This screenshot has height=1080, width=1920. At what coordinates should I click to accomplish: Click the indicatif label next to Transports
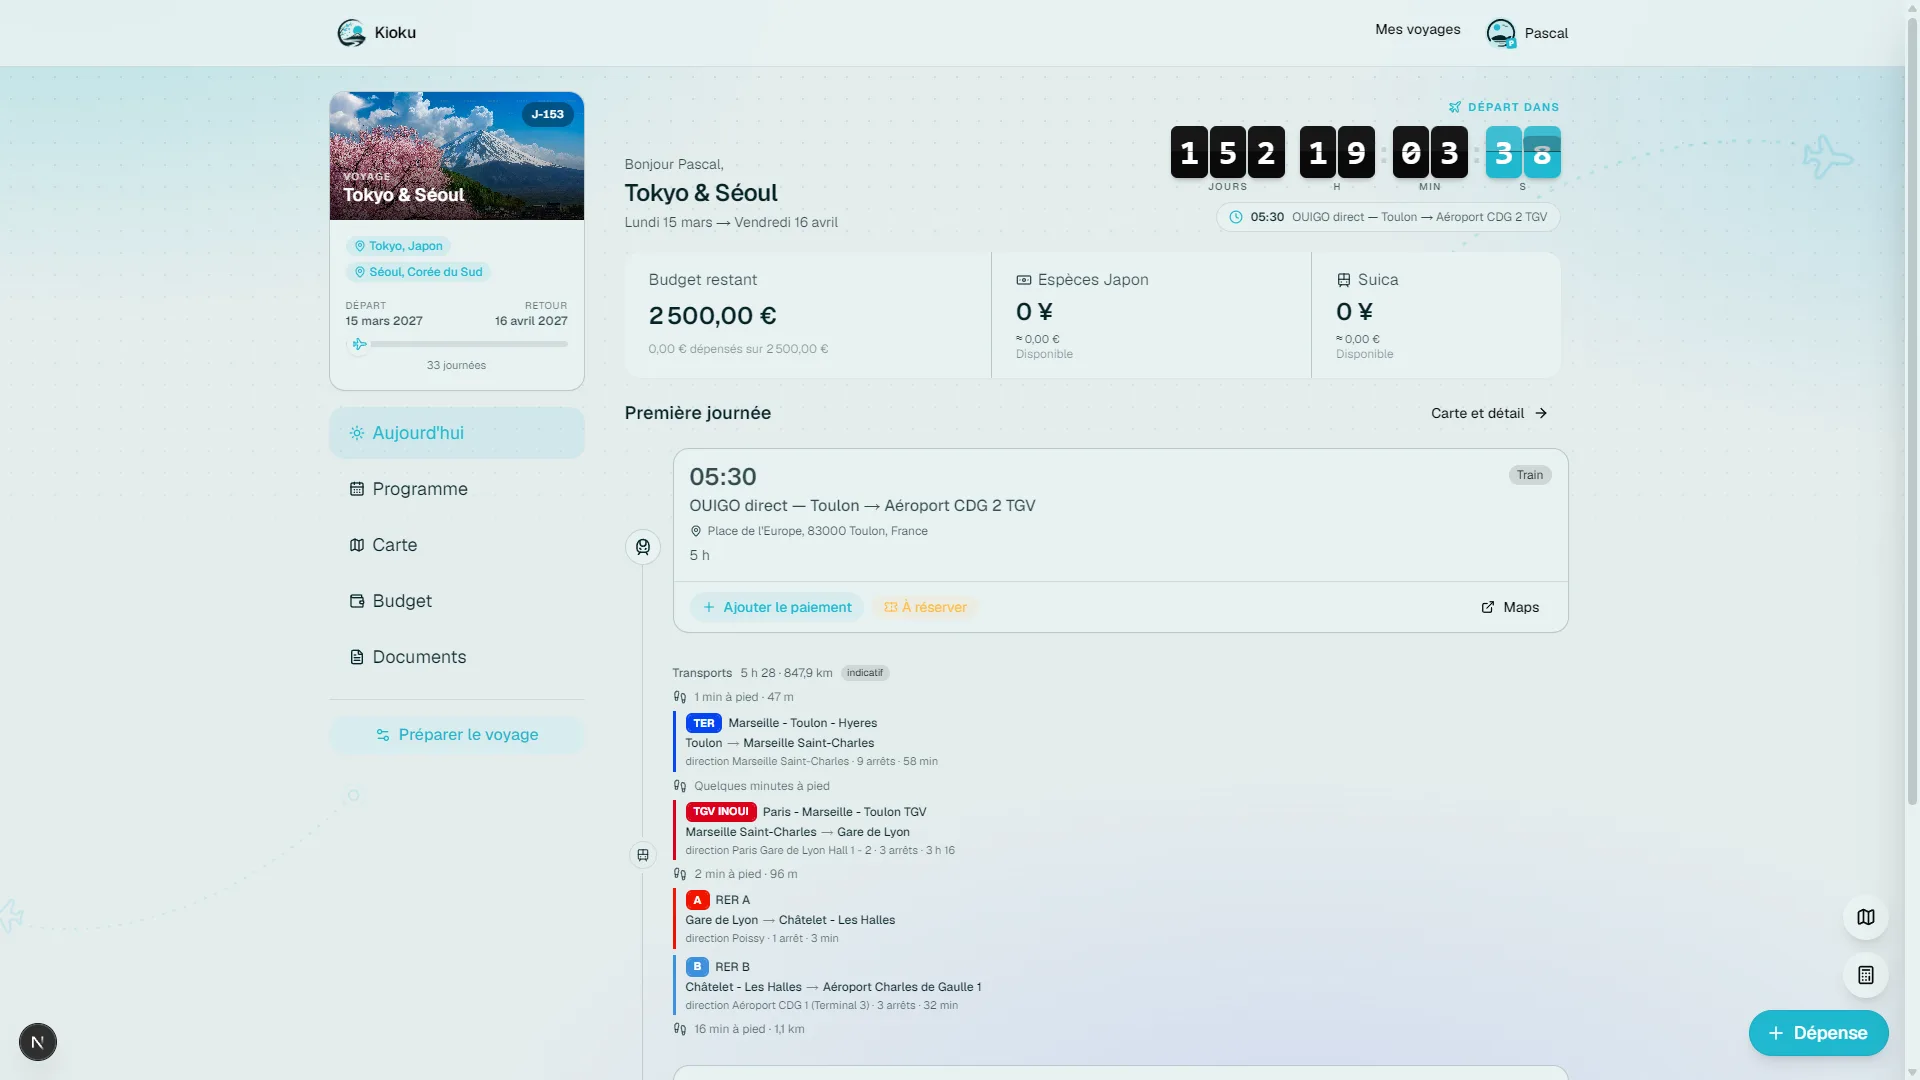click(x=865, y=673)
